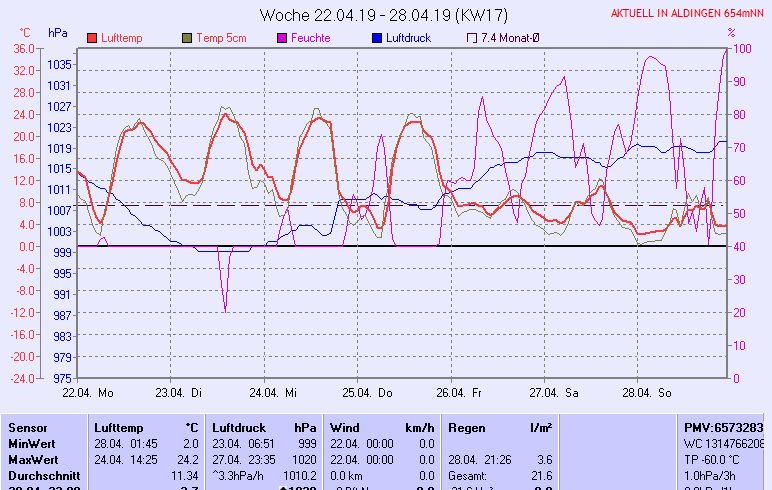Click the Lufttemp legend label
The height and width of the screenshot is (490, 772).
click(123, 38)
